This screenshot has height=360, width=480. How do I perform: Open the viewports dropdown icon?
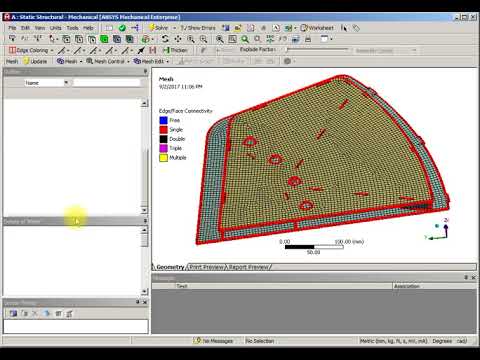pos(326,39)
